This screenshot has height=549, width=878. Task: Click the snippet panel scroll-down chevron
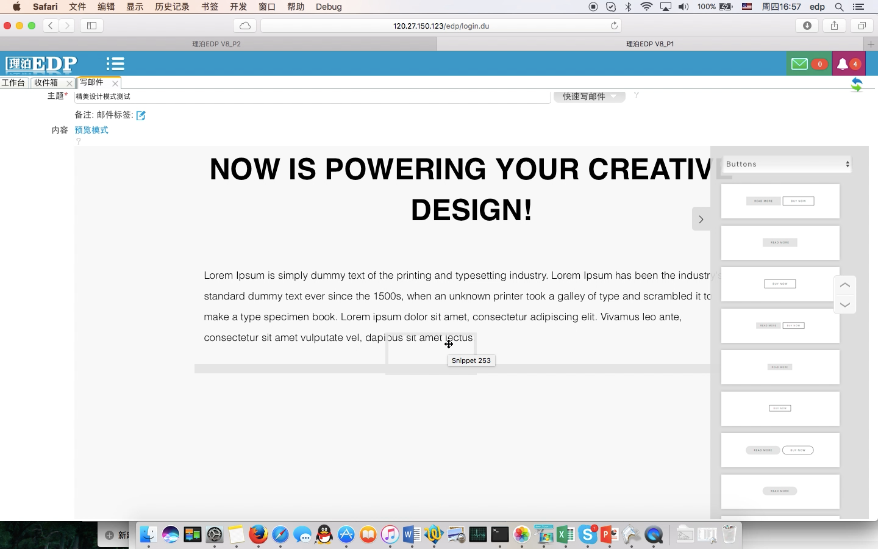[x=845, y=304]
